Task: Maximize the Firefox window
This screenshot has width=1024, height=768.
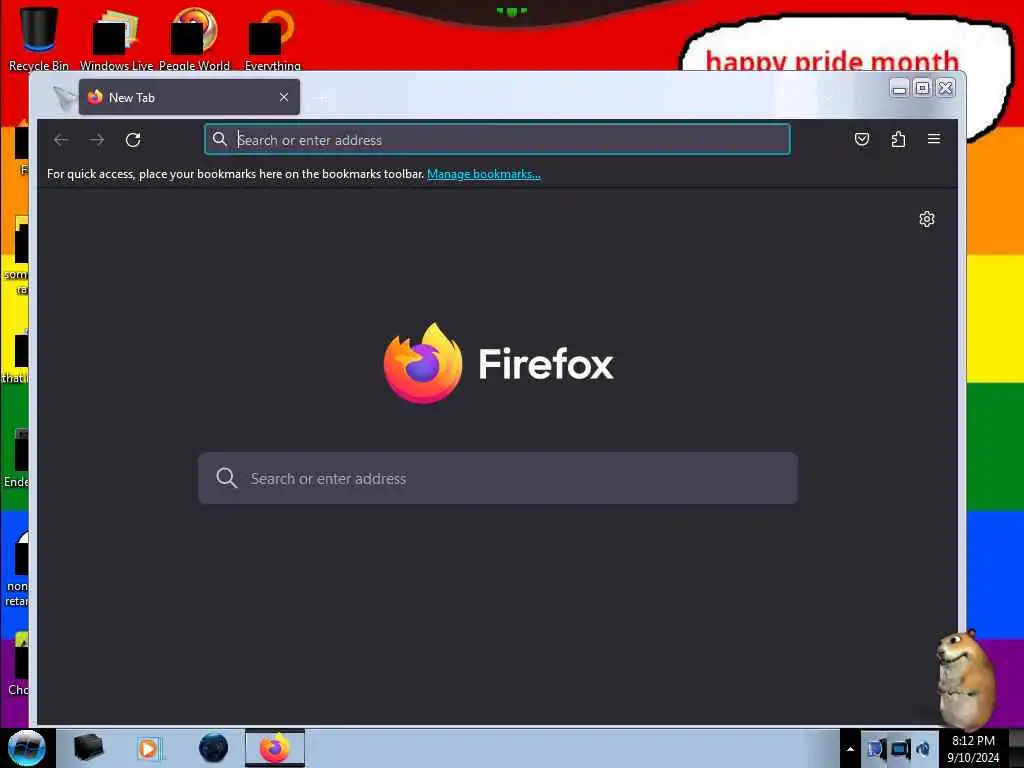Action: (x=922, y=88)
